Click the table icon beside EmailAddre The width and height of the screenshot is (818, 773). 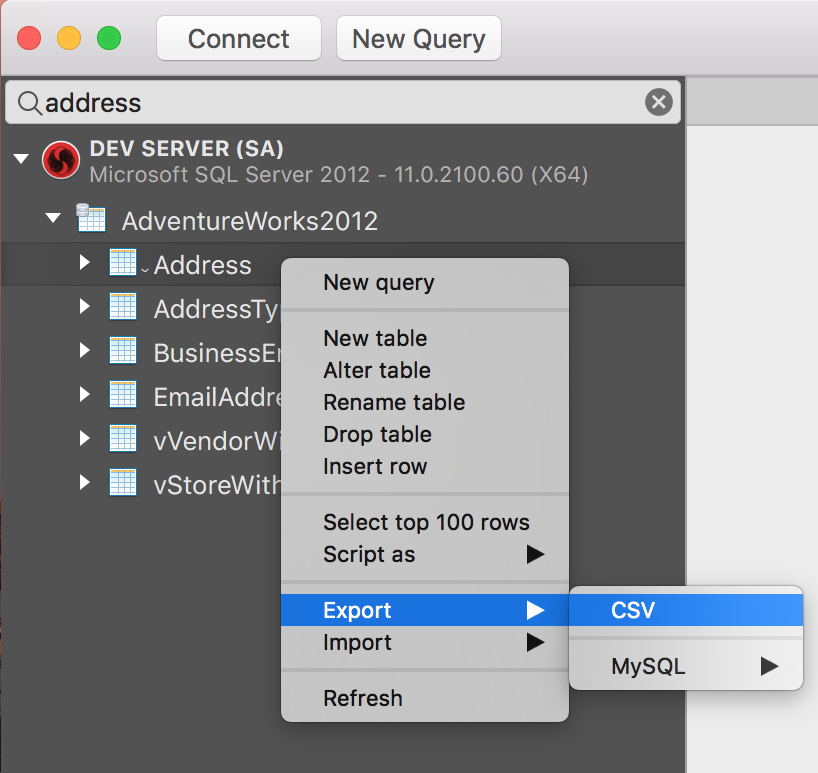click(x=122, y=394)
